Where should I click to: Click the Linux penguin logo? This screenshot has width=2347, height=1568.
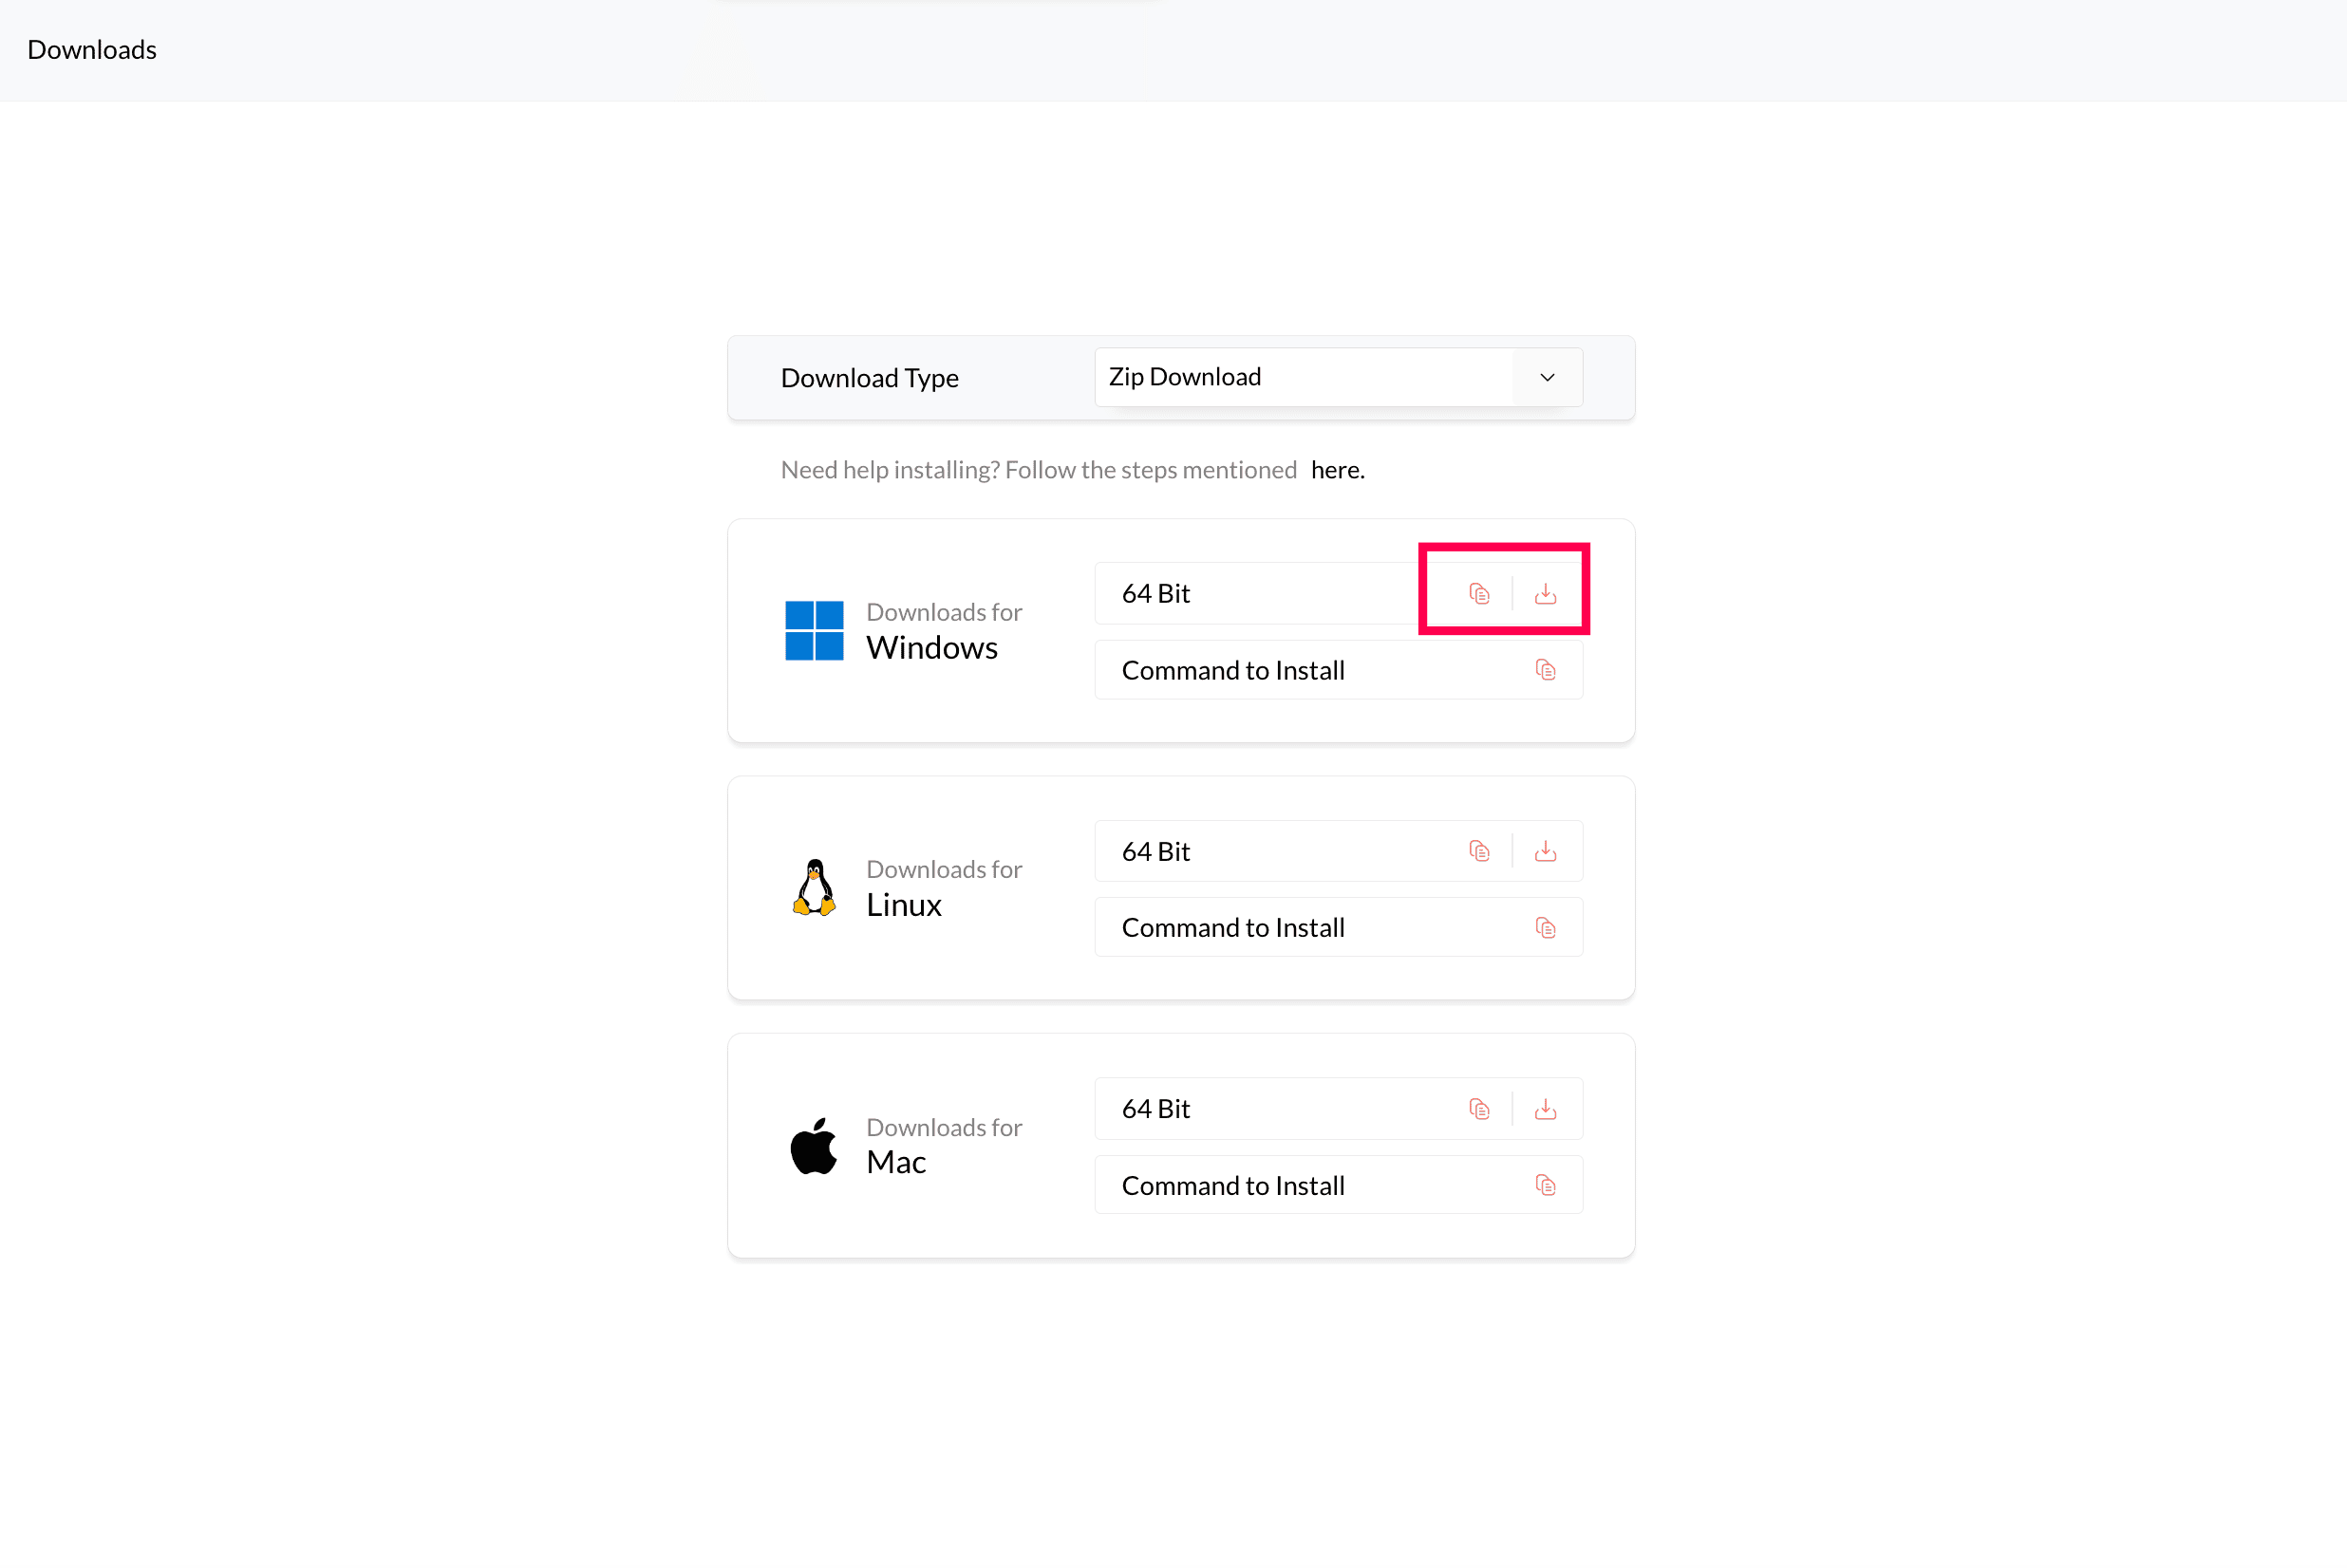814,887
